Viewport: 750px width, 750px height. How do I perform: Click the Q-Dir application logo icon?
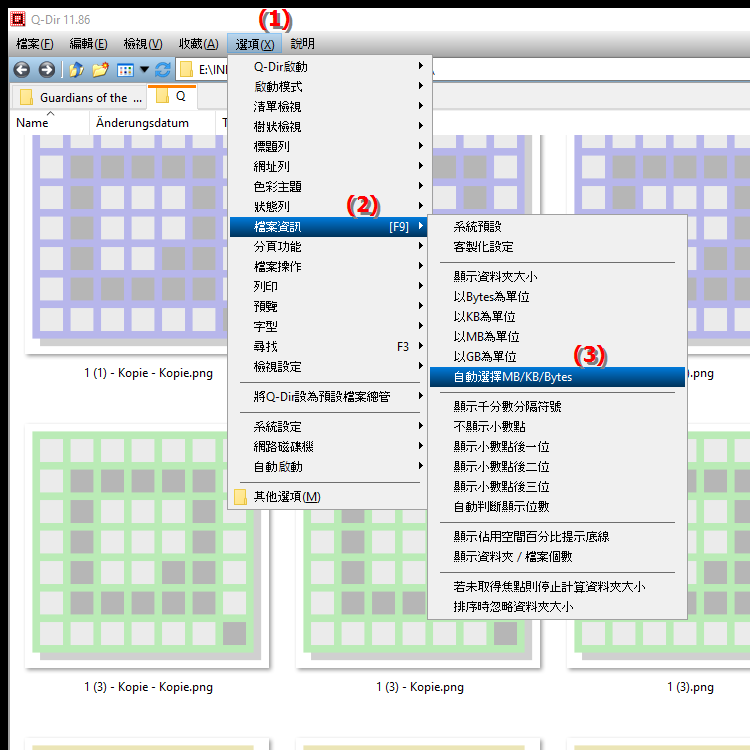pyautogui.click(x=18, y=19)
